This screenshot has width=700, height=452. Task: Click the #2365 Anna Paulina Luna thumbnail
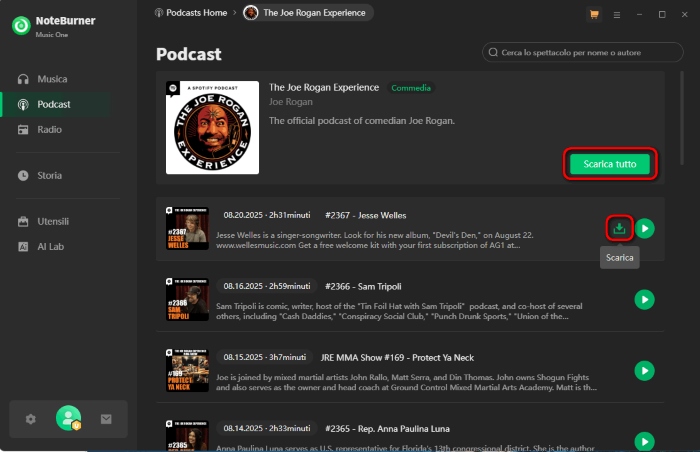pos(188,435)
